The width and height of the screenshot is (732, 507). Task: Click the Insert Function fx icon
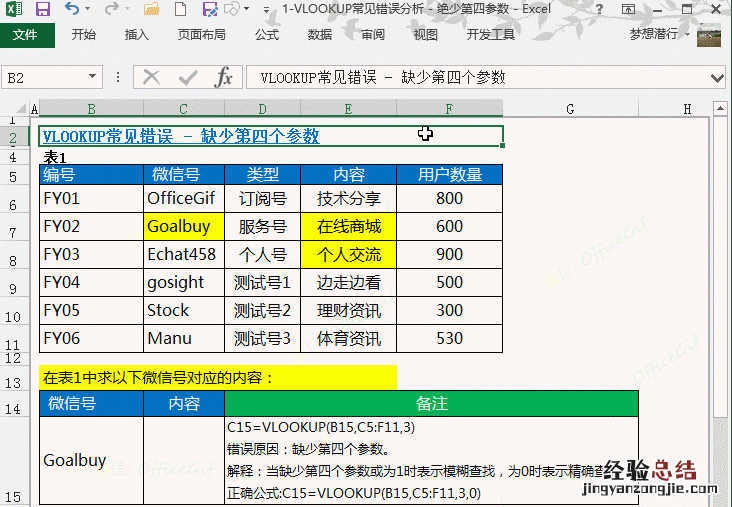coord(224,77)
